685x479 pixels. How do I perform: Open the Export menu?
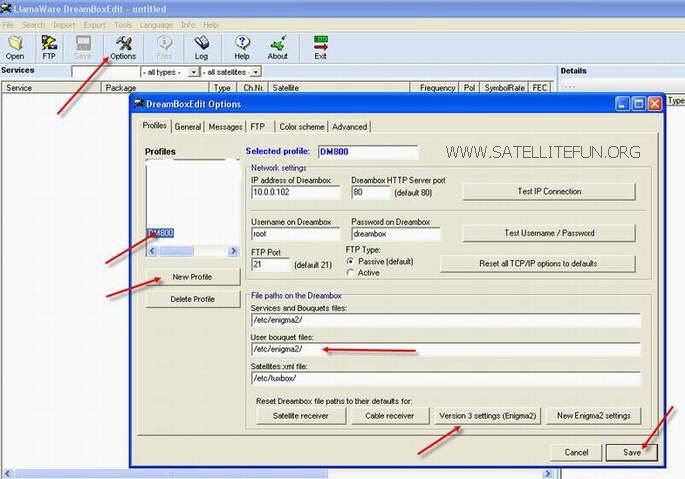pos(95,25)
